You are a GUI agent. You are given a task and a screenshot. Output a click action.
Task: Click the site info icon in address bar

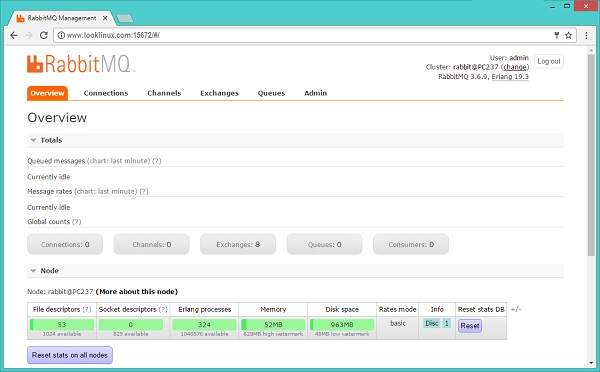[61, 35]
